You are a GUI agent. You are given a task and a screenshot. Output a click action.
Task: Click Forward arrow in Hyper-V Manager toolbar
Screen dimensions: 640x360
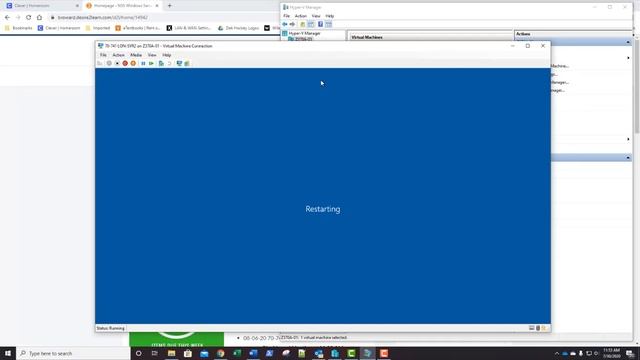click(292, 24)
